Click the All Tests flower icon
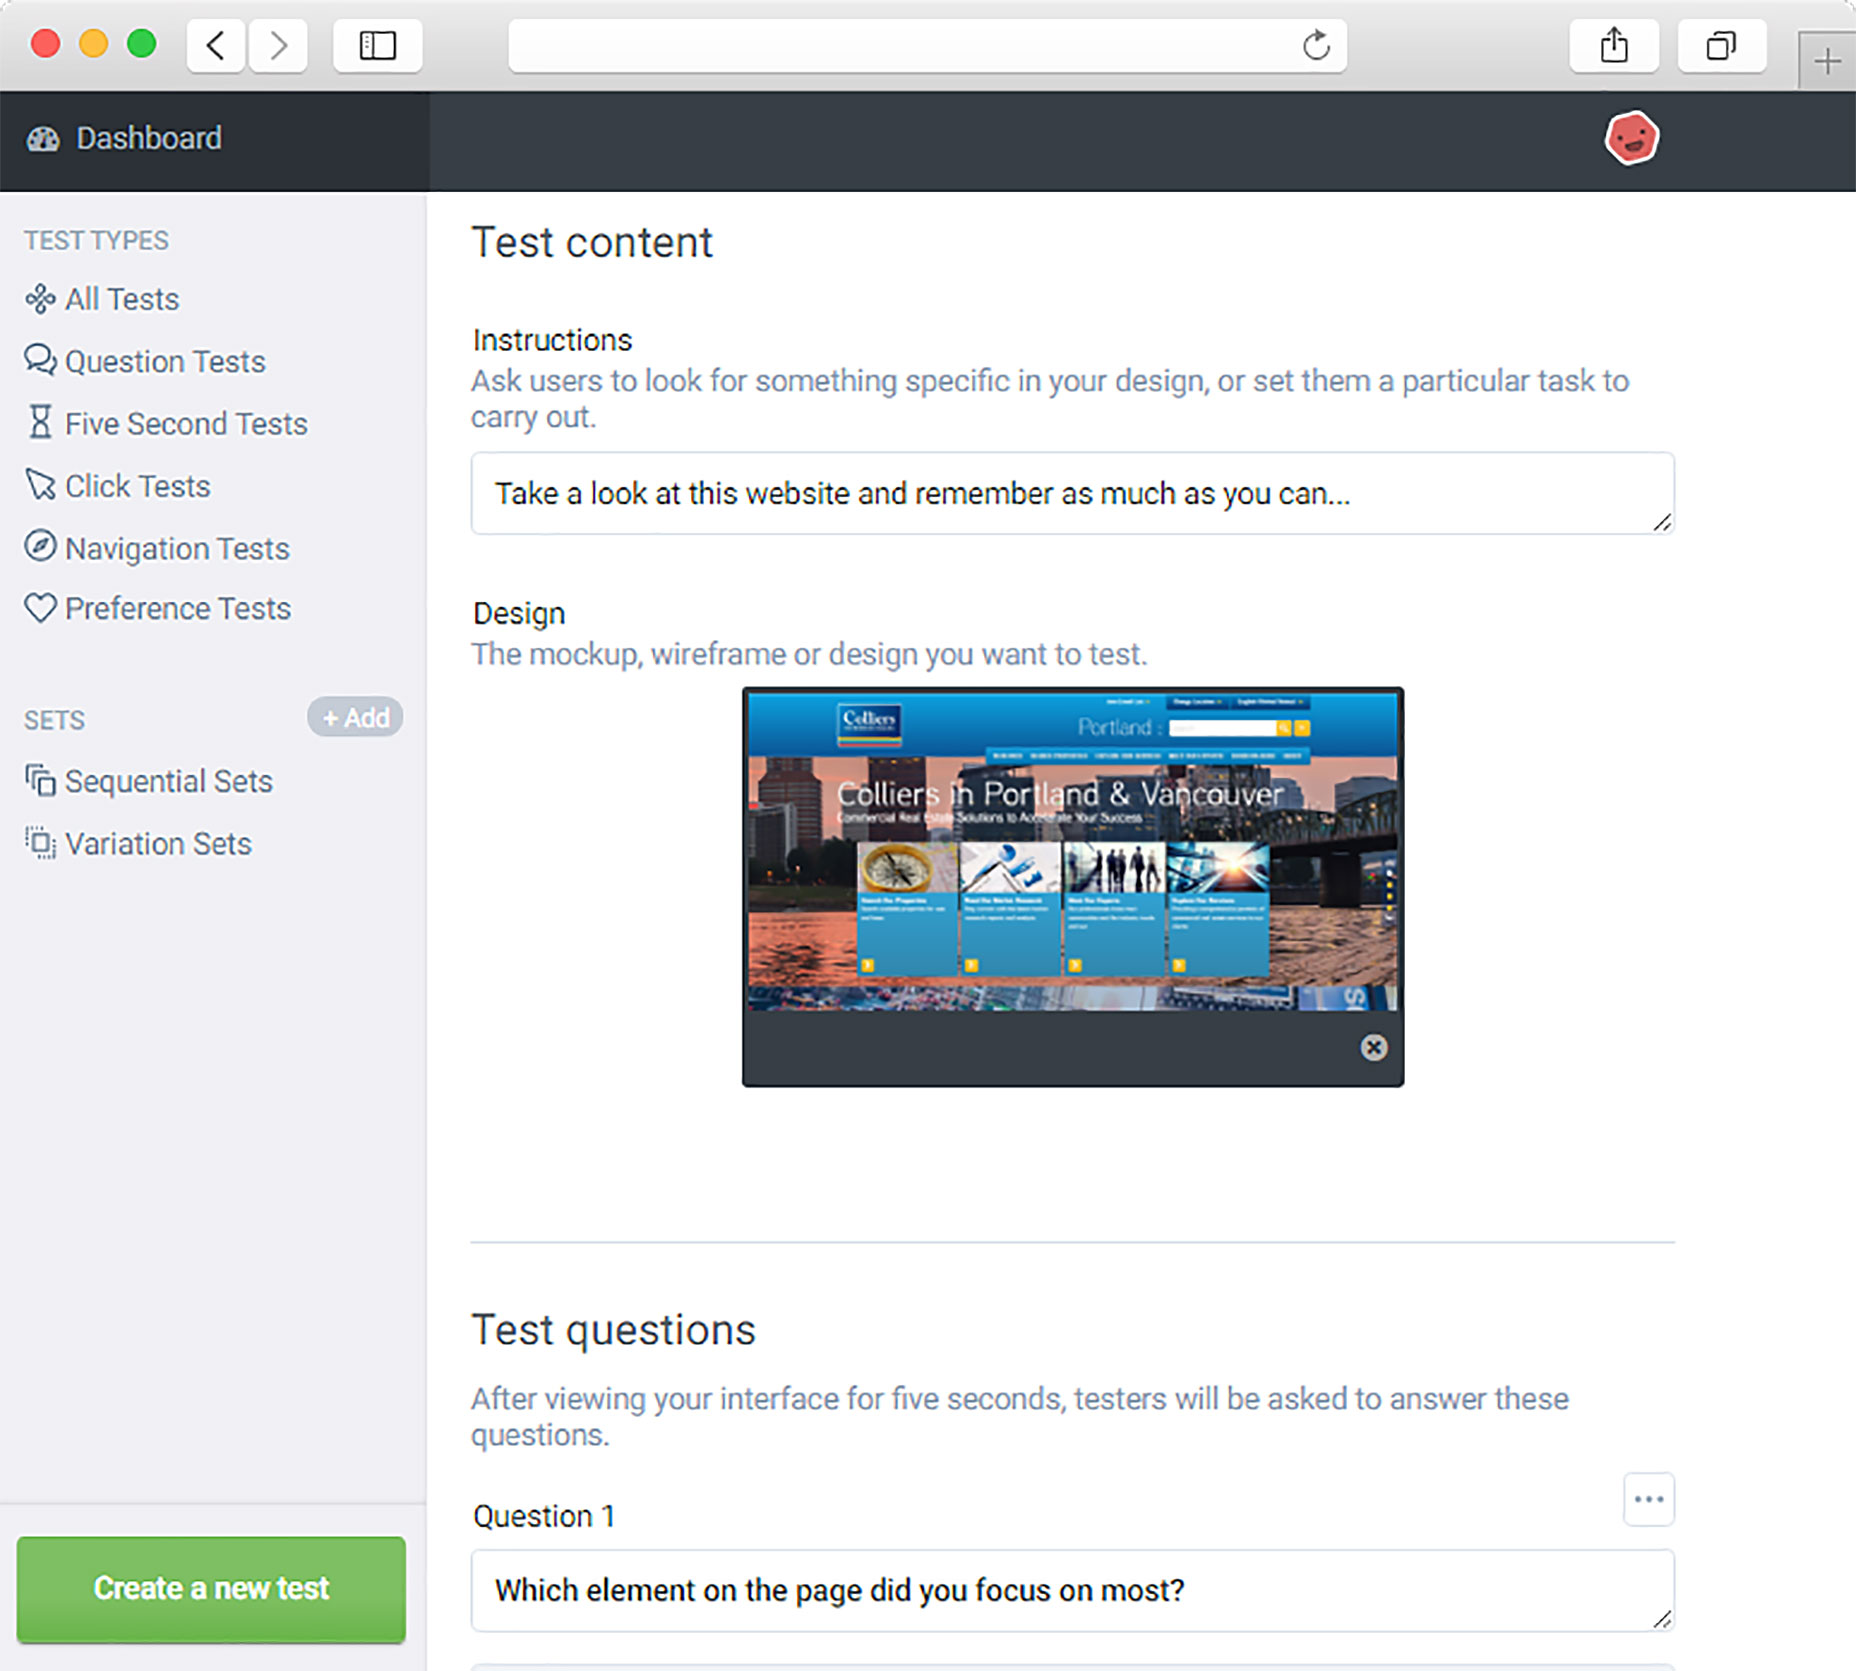 (40, 299)
